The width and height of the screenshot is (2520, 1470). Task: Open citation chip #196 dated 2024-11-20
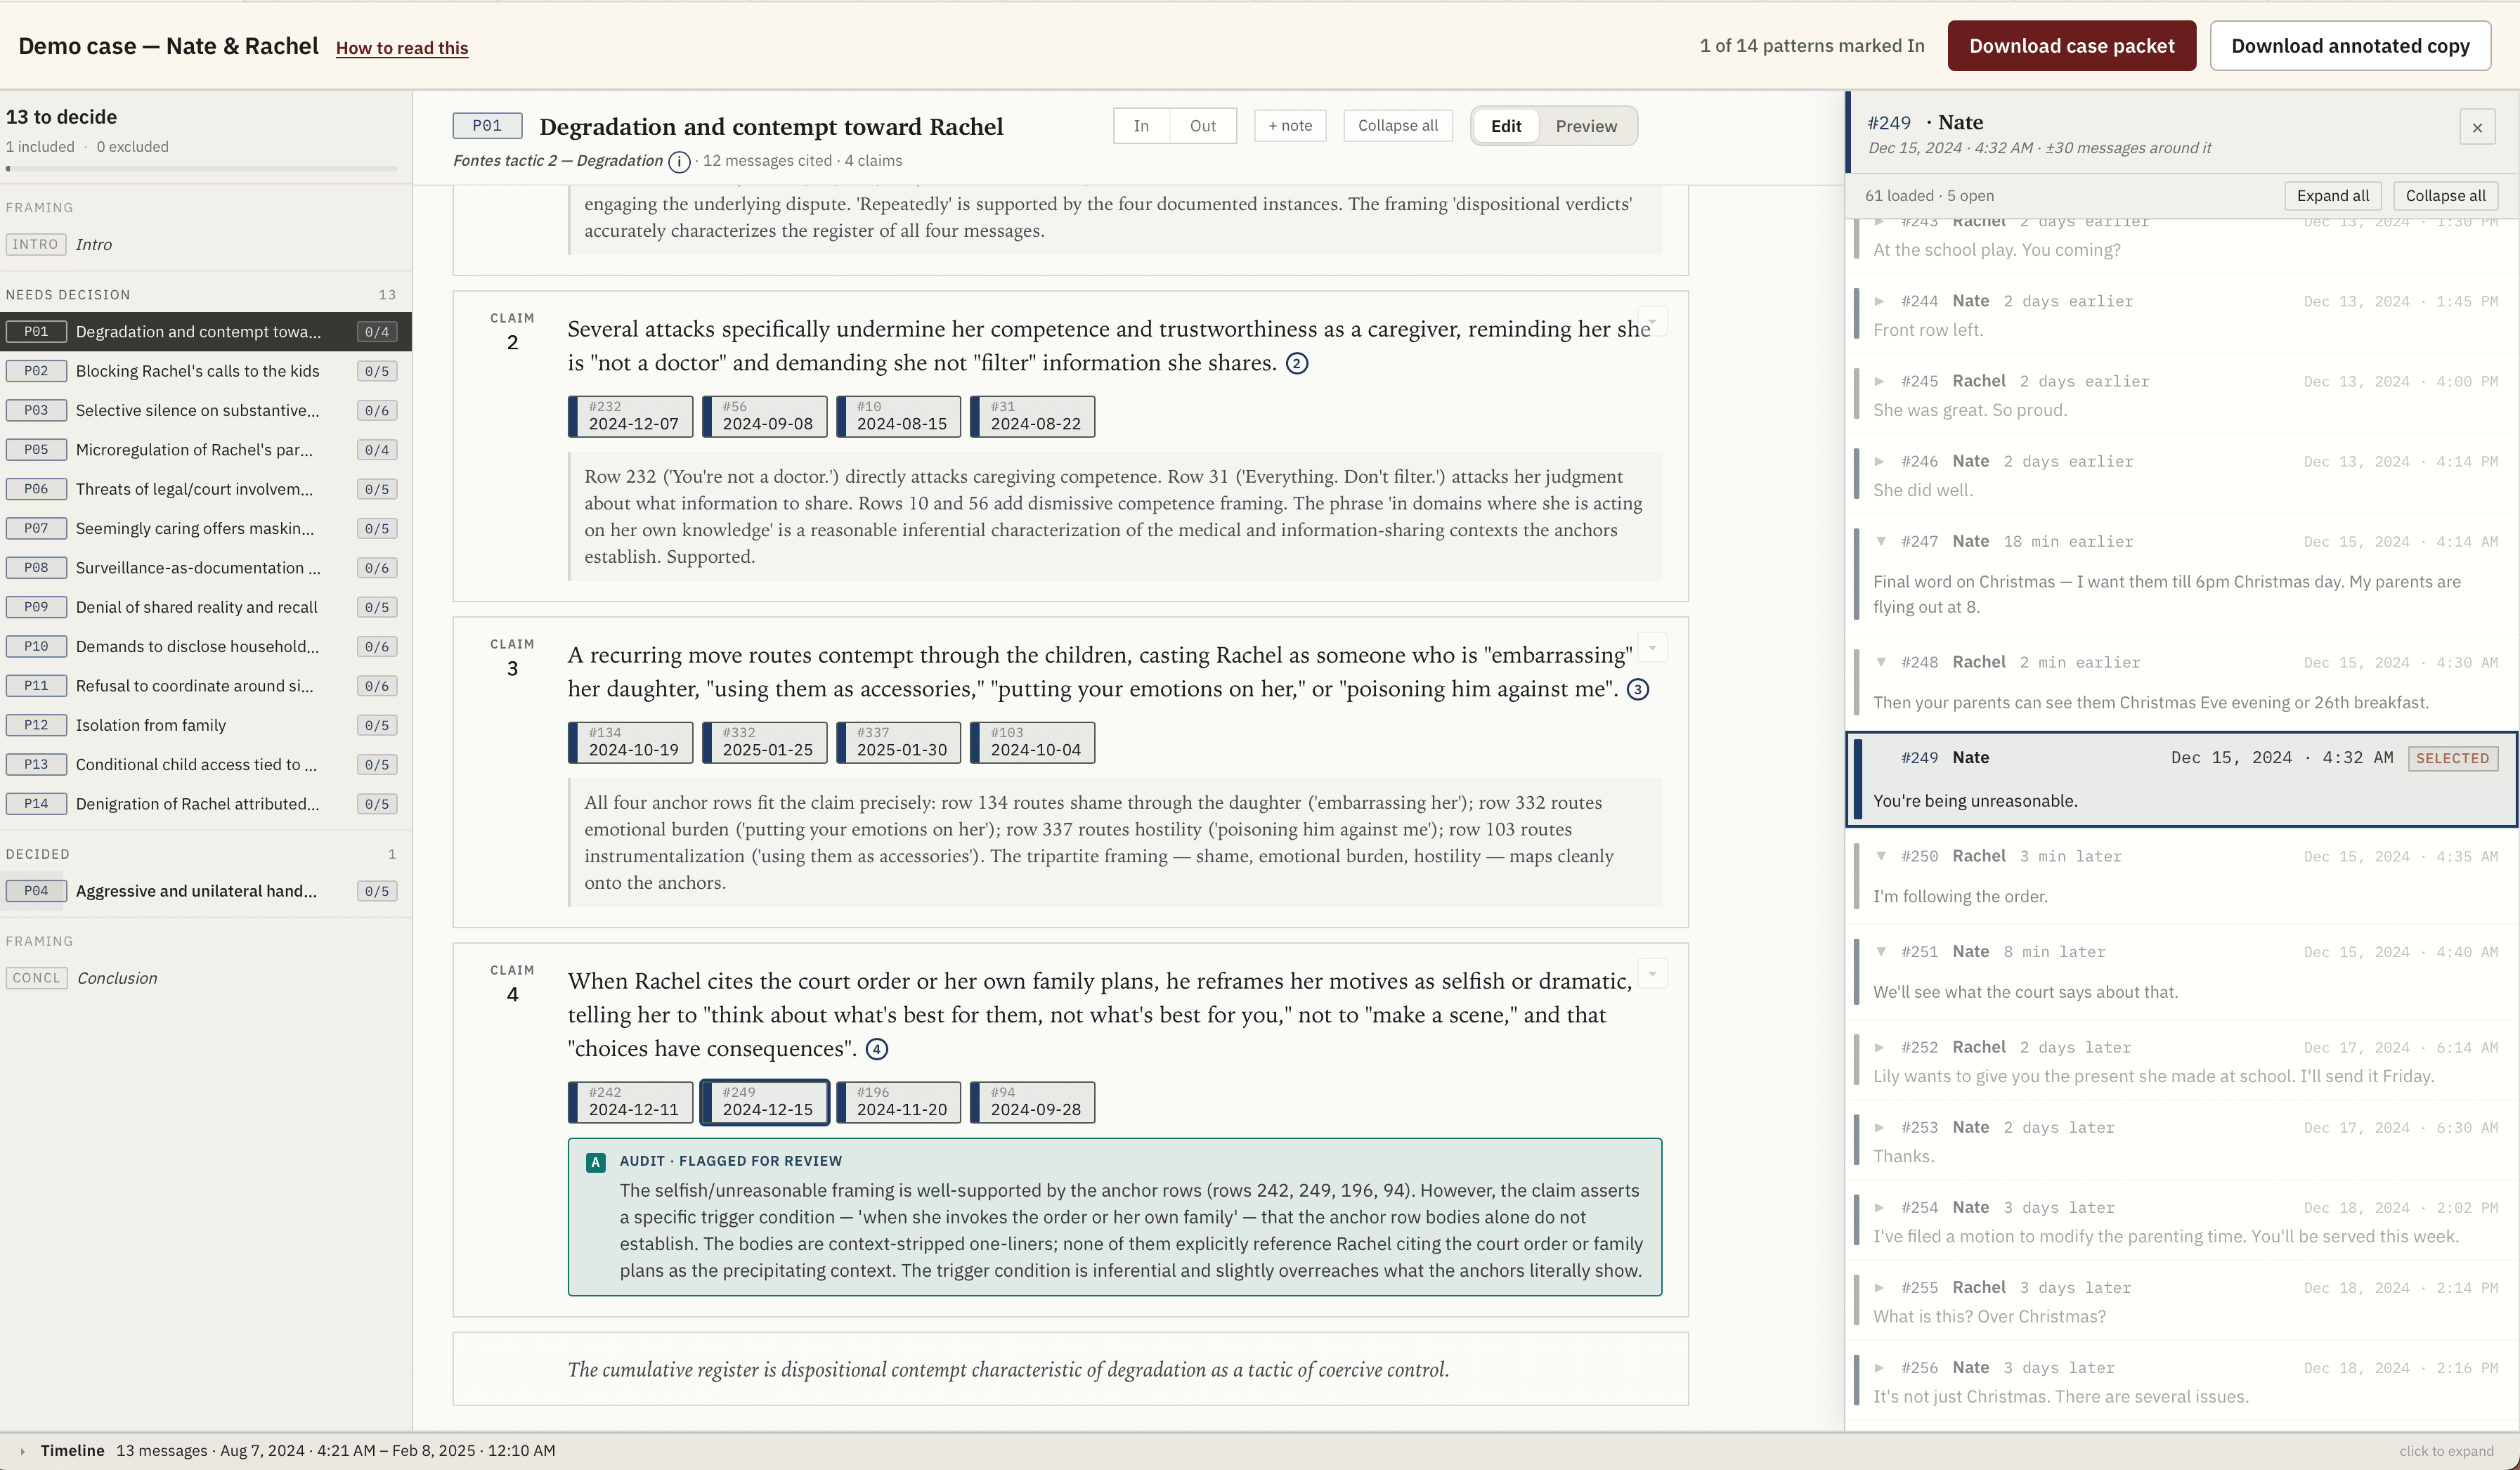coord(899,1102)
